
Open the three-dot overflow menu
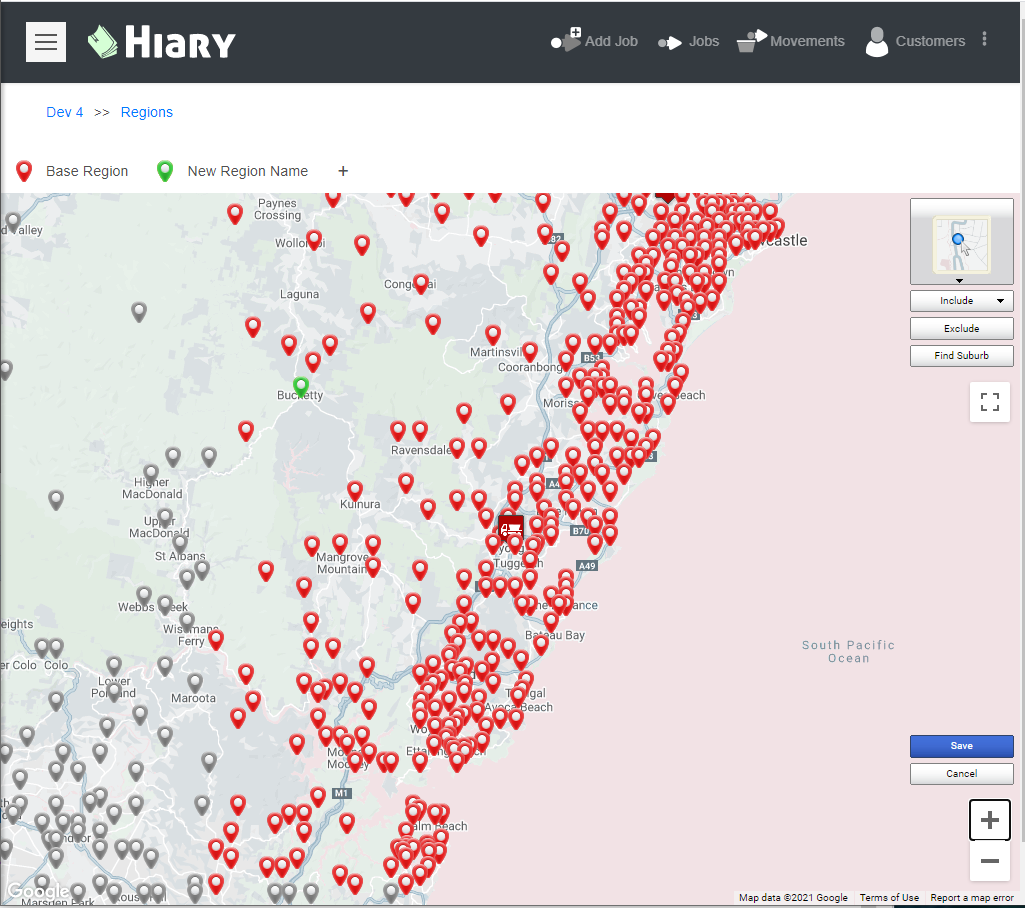click(984, 39)
